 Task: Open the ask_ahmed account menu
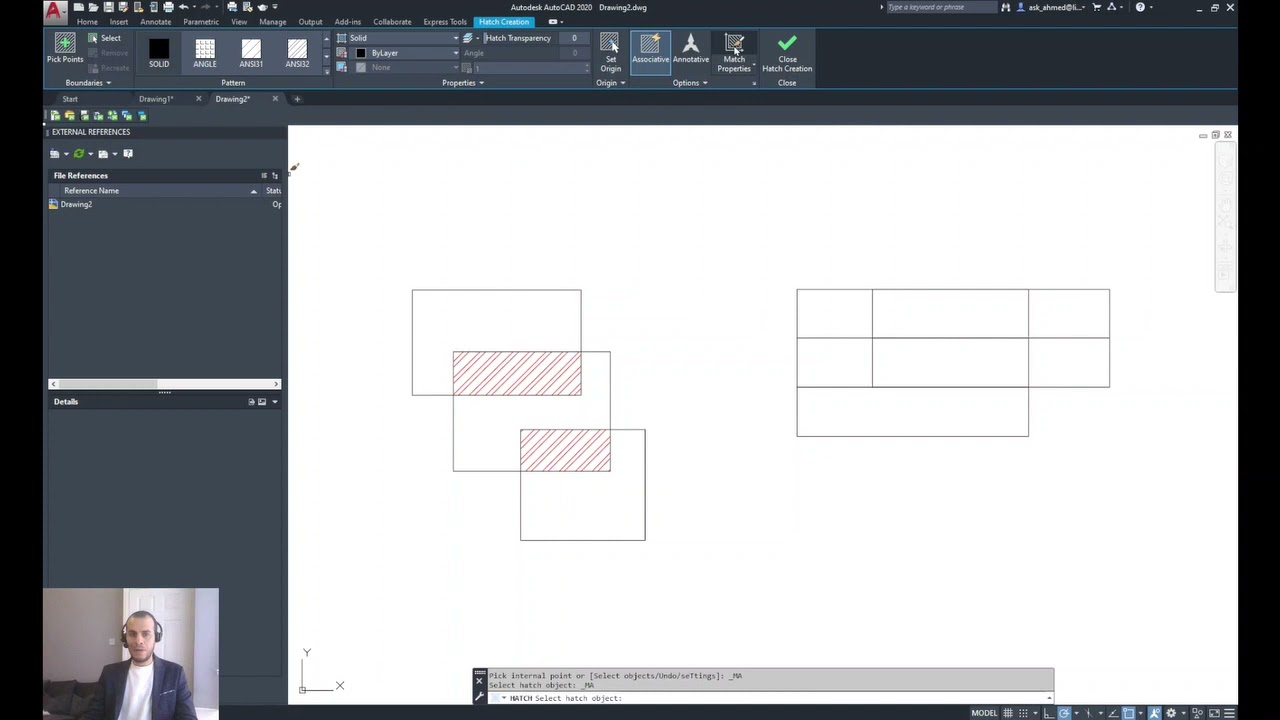(x=1057, y=7)
